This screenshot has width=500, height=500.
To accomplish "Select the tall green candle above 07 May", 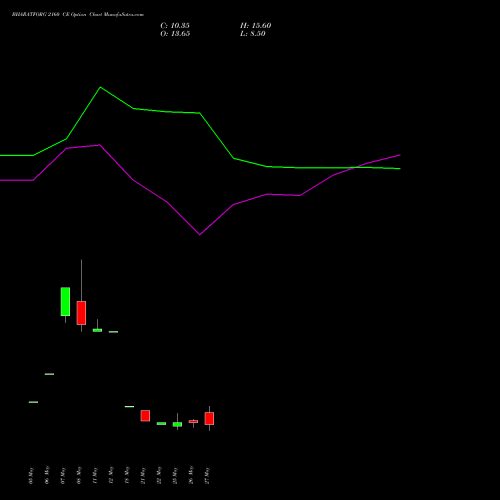I will click(65, 301).
